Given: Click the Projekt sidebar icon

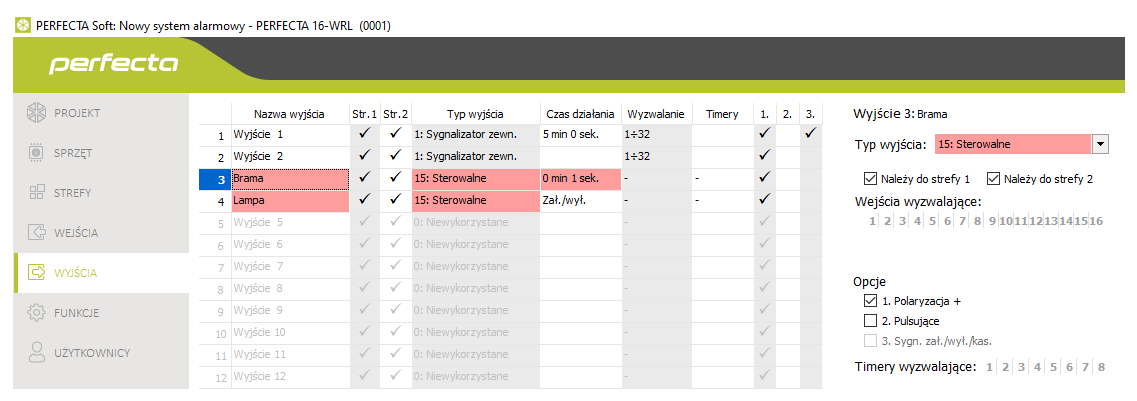Looking at the screenshot, I should 36,112.
